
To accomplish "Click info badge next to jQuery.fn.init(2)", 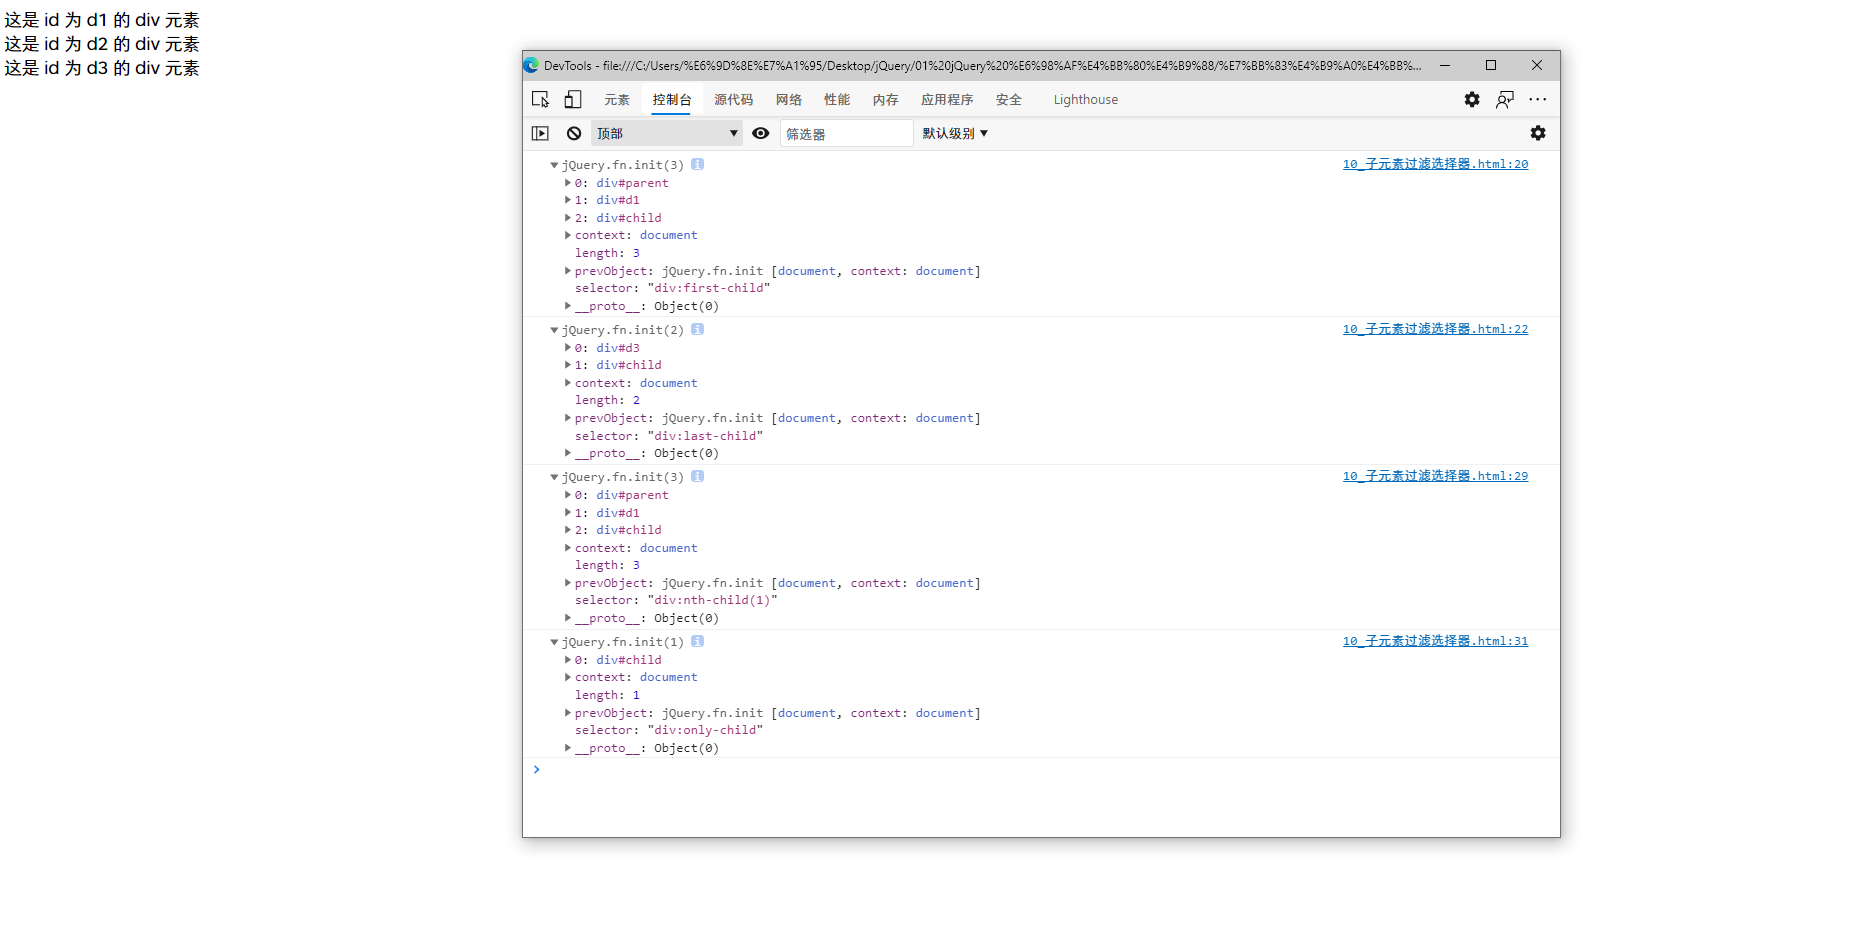I will coord(698,329).
